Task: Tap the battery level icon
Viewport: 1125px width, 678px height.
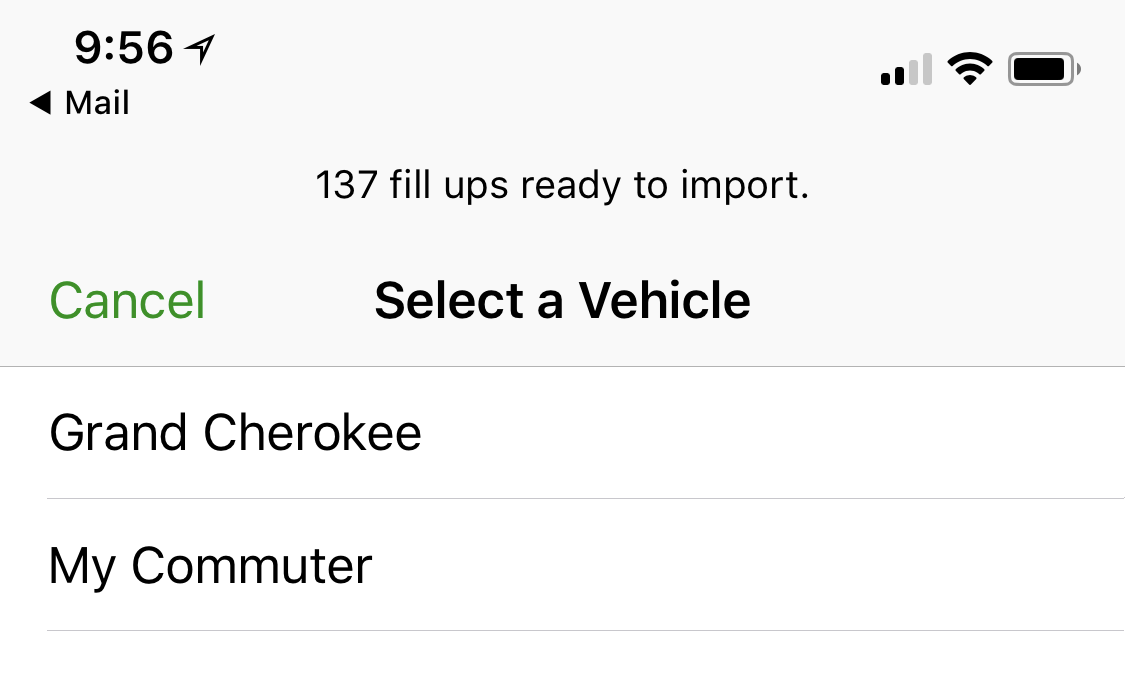Action: tap(1044, 70)
